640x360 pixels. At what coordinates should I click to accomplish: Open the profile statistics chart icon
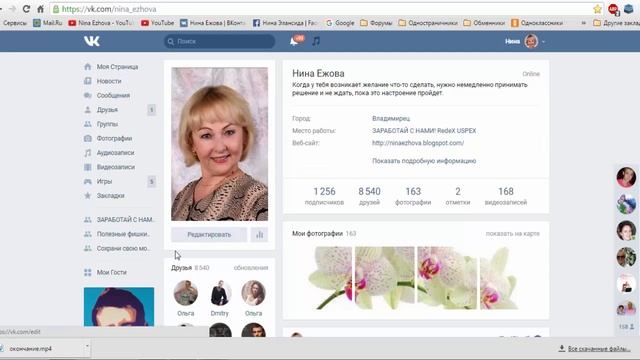[260, 235]
